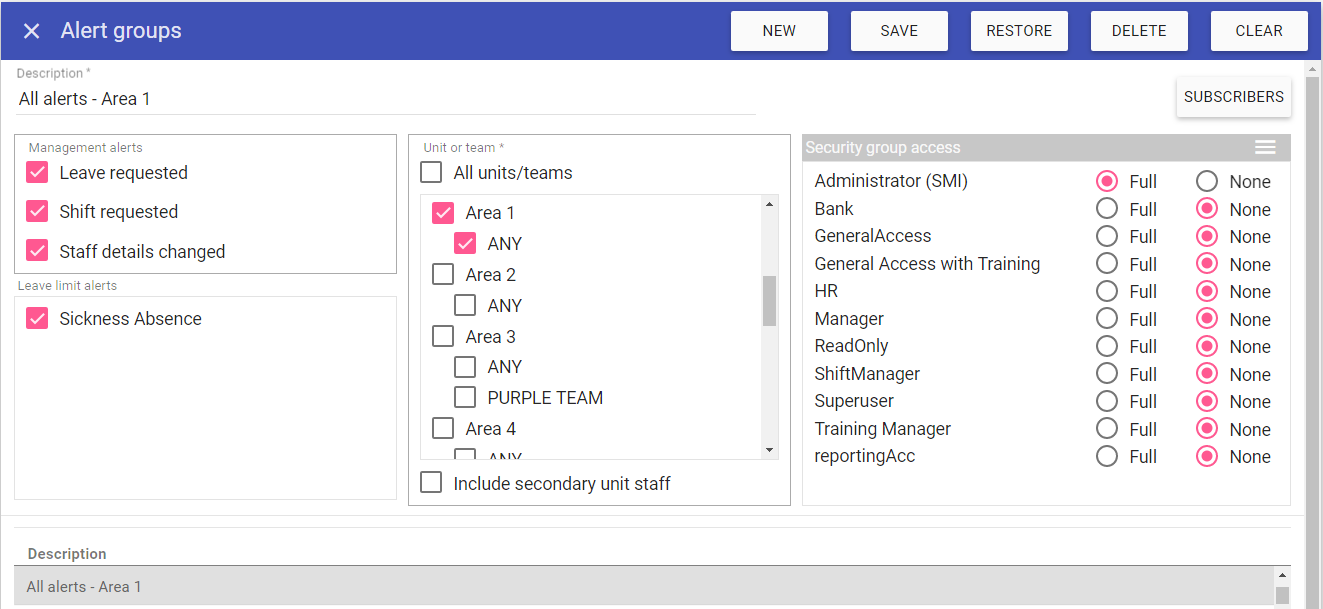The image size is (1323, 609).
Task: Delete the current alert group
Action: 1139,31
